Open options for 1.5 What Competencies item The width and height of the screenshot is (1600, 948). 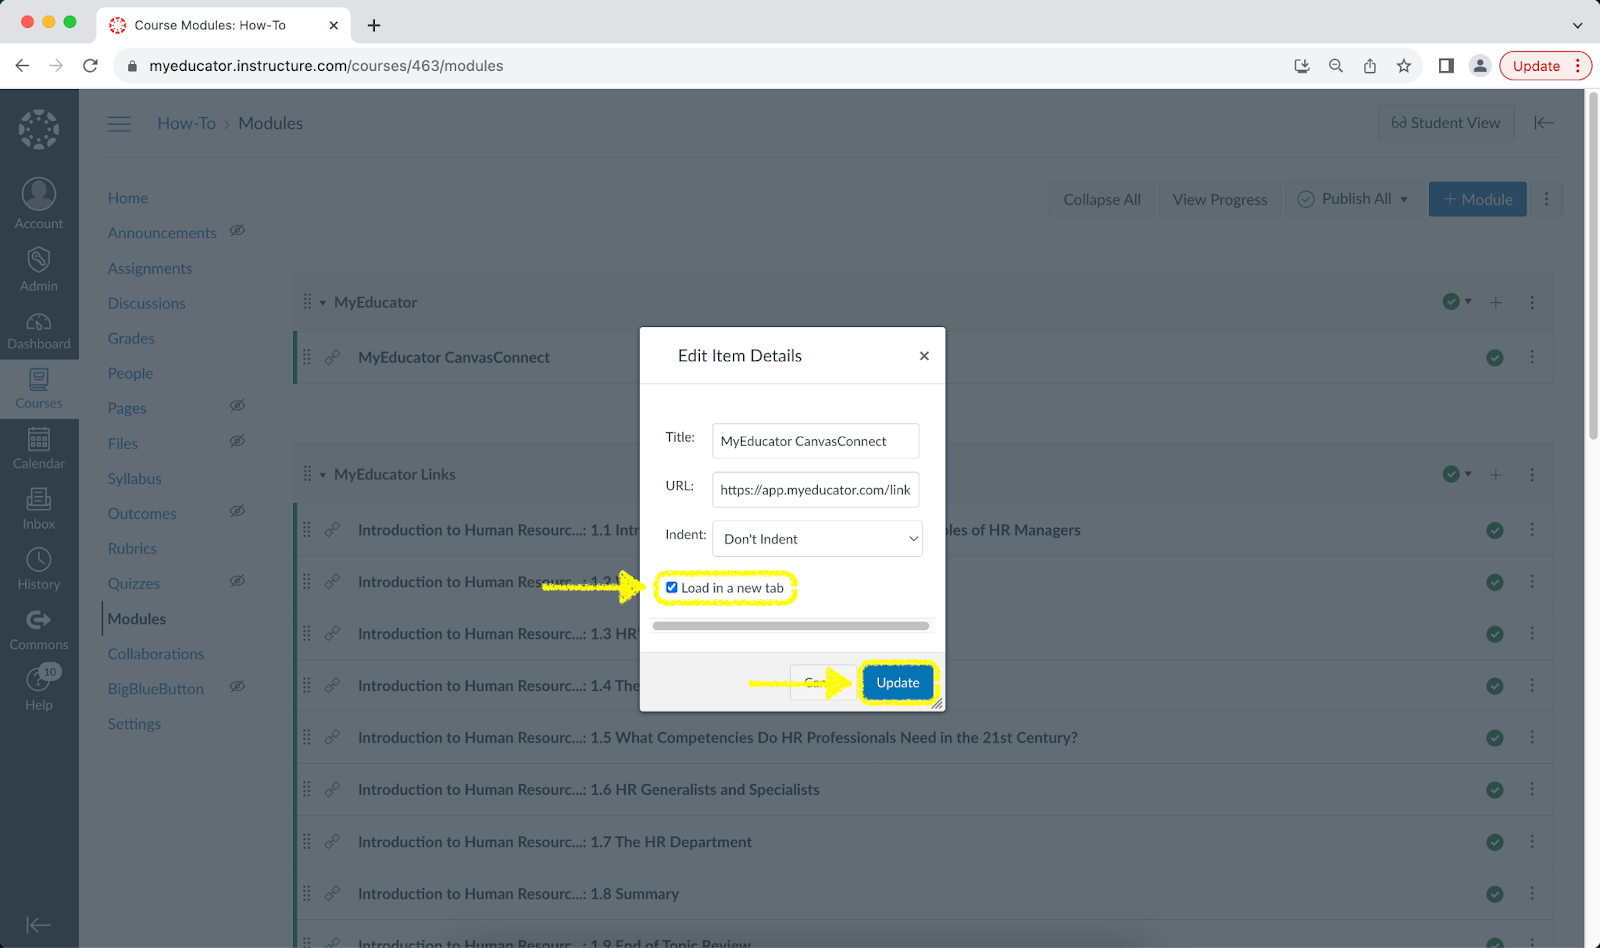1532,738
